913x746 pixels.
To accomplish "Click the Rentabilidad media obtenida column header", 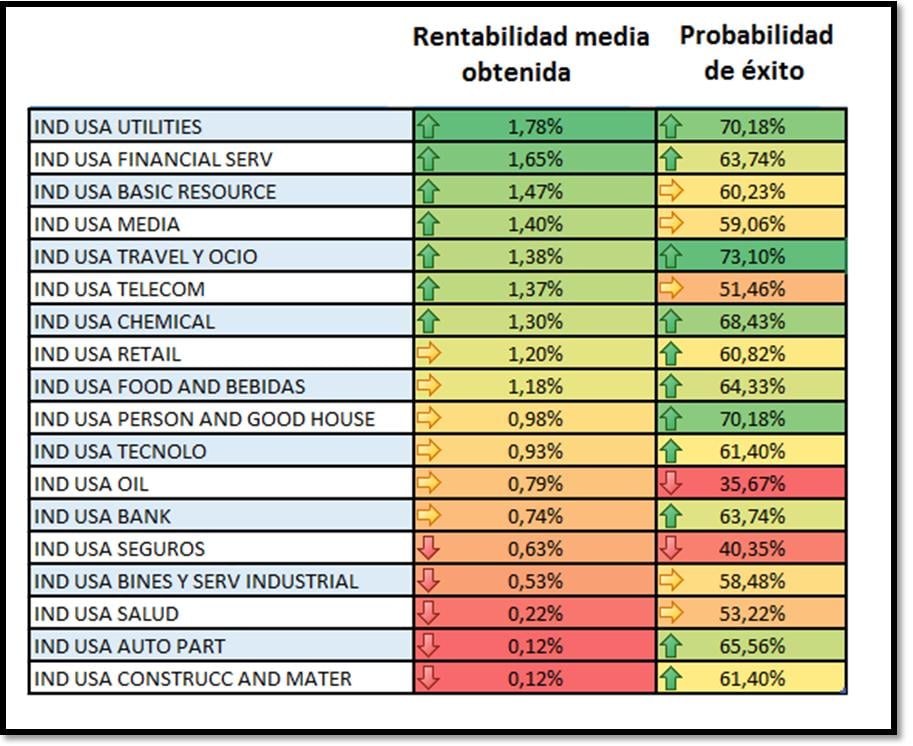I will point(531,54).
